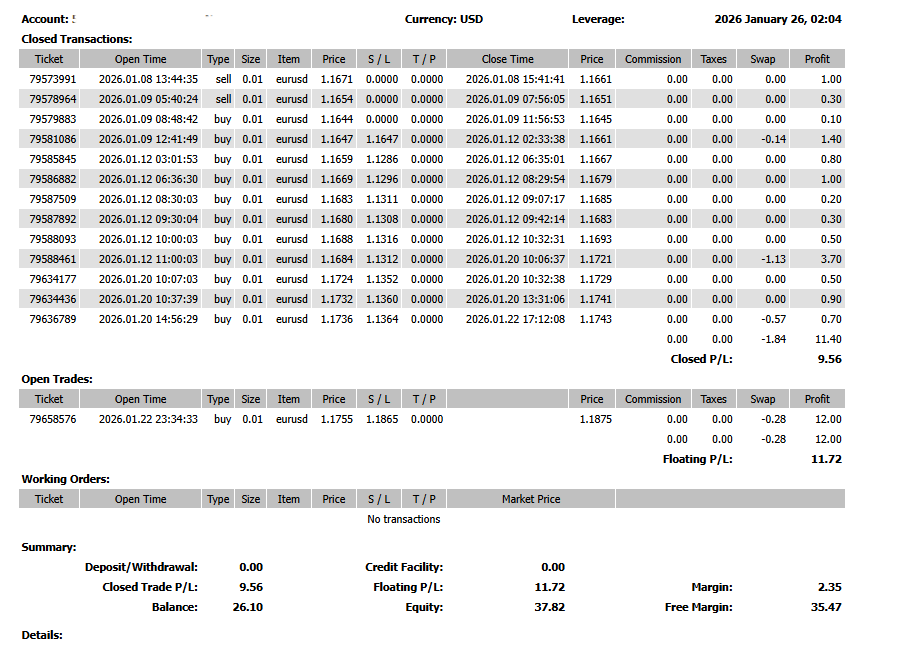Click the Summary heading
Image resolution: width=912 pixels, height=649 pixels.
[x=49, y=547]
